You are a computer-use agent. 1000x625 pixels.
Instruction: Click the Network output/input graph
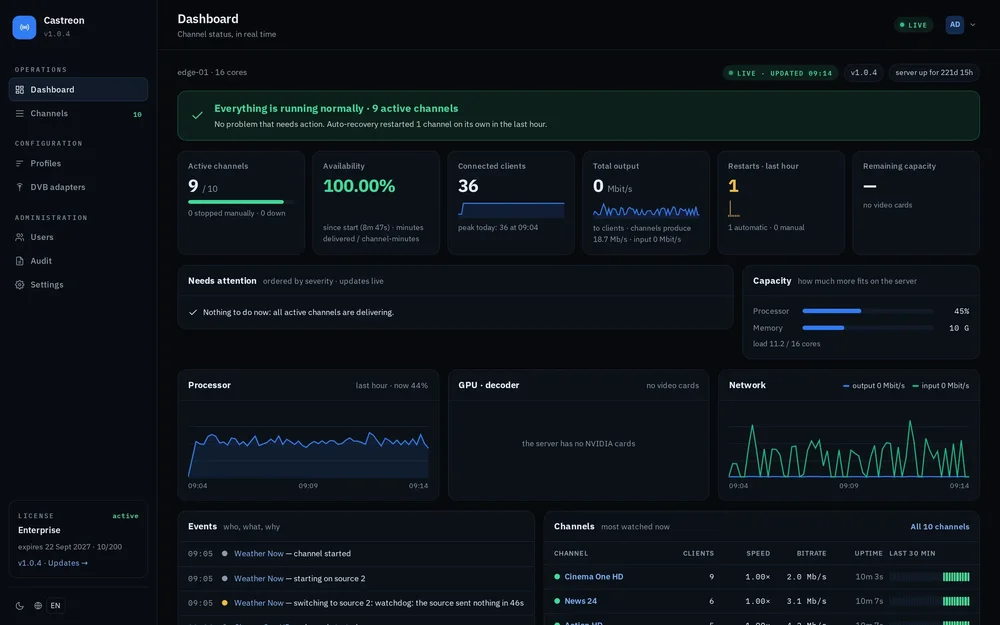coord(849,448)
